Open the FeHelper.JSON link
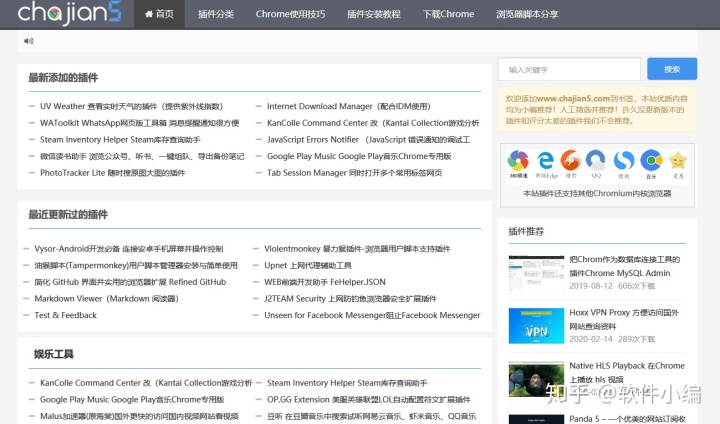The width and height of the screenshot is (720, 424). [325, 282]
